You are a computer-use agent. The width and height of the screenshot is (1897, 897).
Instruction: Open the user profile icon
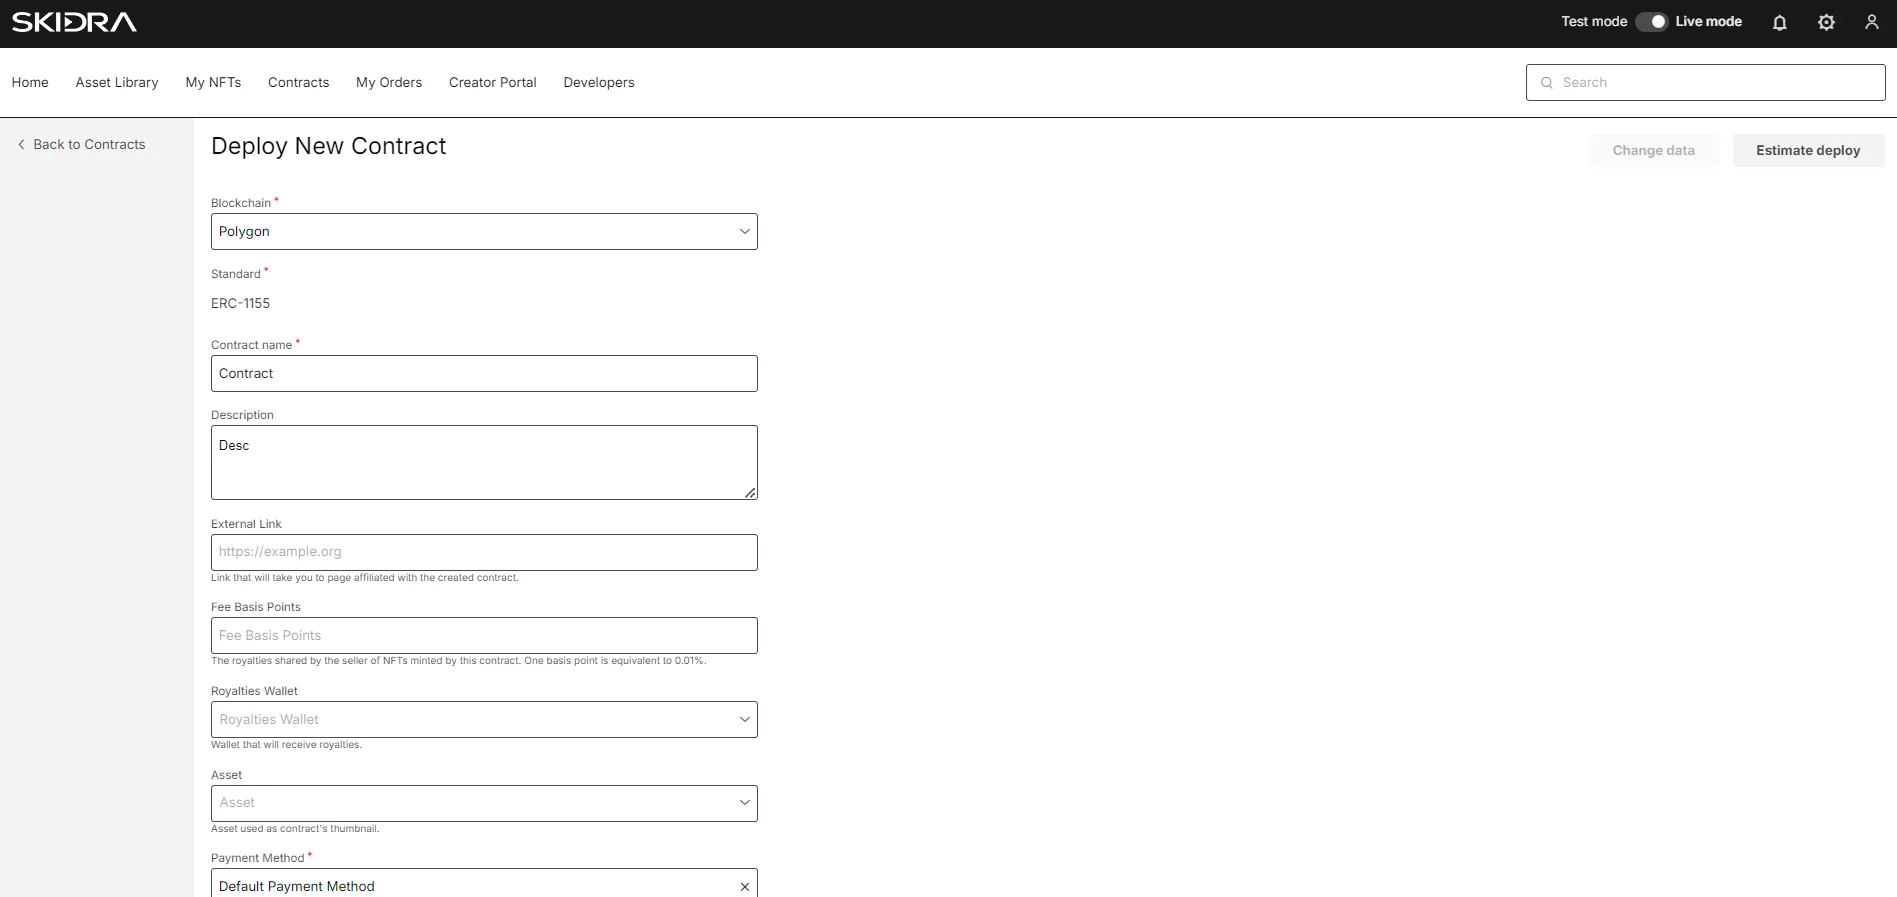1872,22
